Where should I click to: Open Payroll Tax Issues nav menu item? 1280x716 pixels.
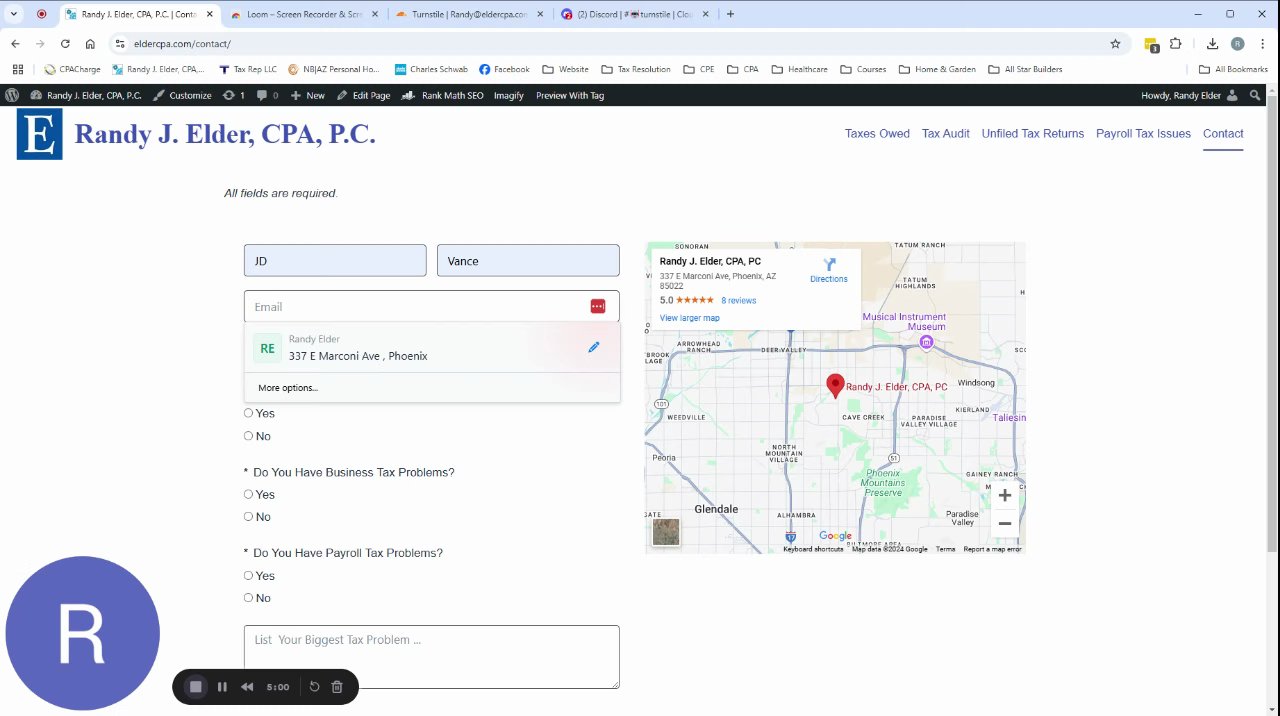1143,133
